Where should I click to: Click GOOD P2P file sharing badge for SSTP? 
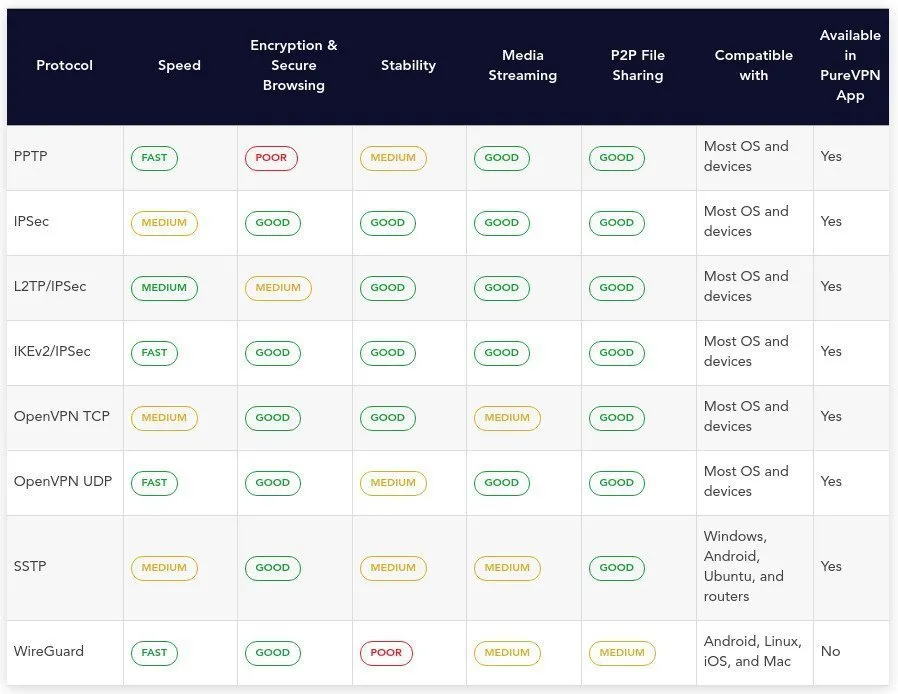click(x=616, y=568)
